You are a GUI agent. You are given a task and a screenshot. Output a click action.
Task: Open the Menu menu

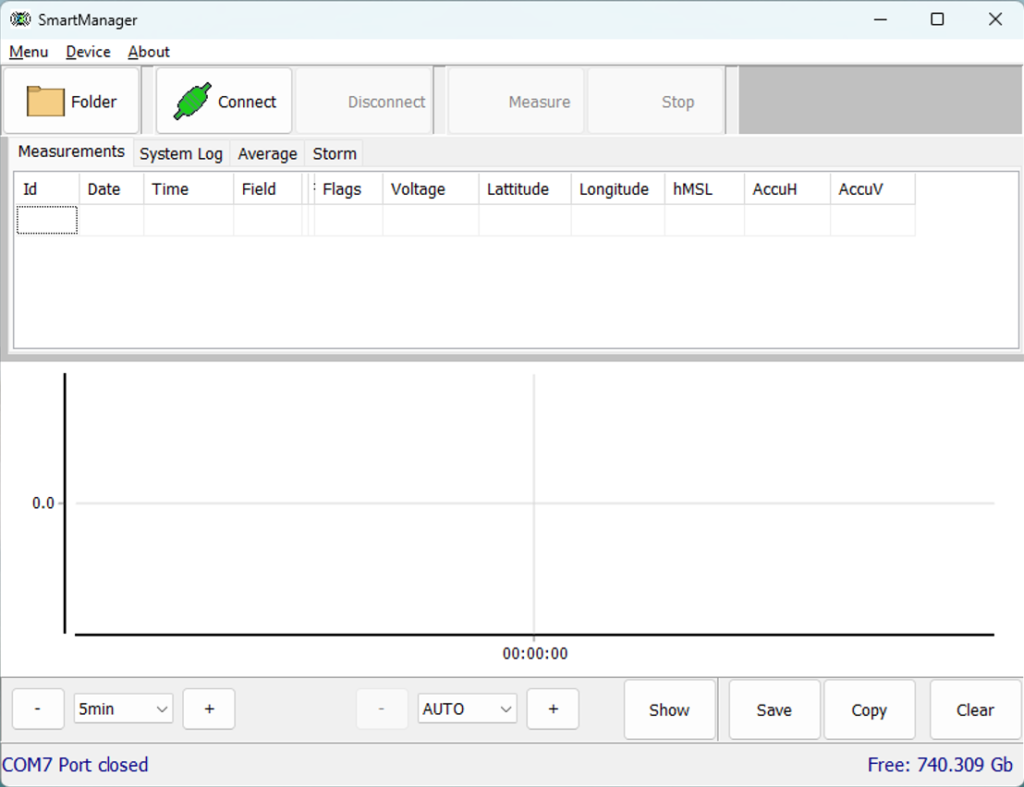[29, 52]
